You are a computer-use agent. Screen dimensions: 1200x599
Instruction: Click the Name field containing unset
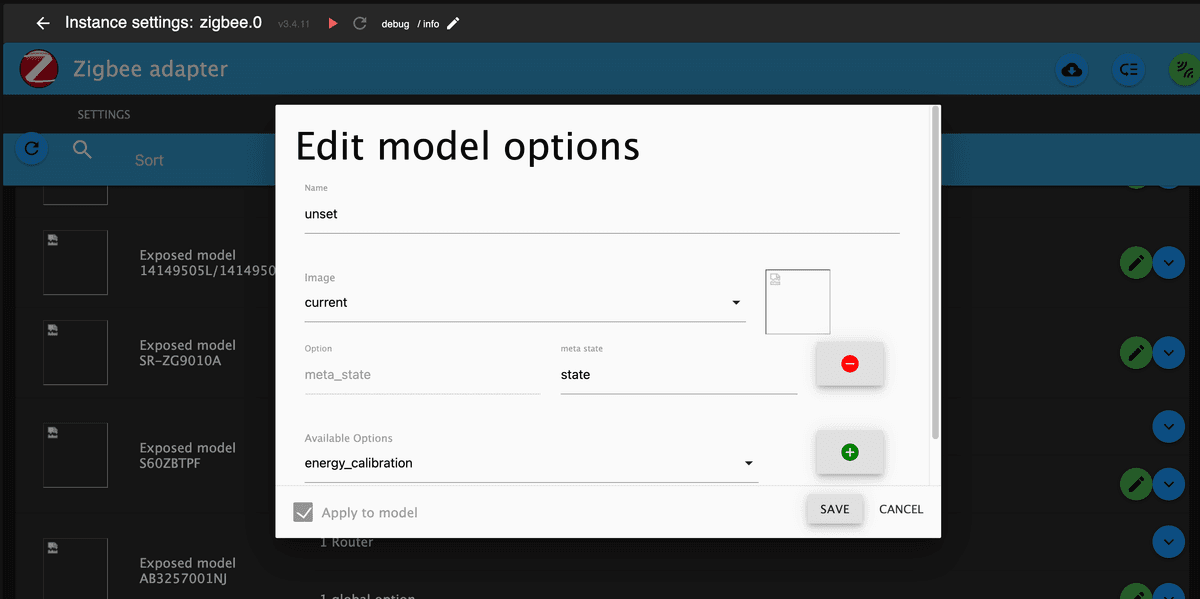point(602,214)
